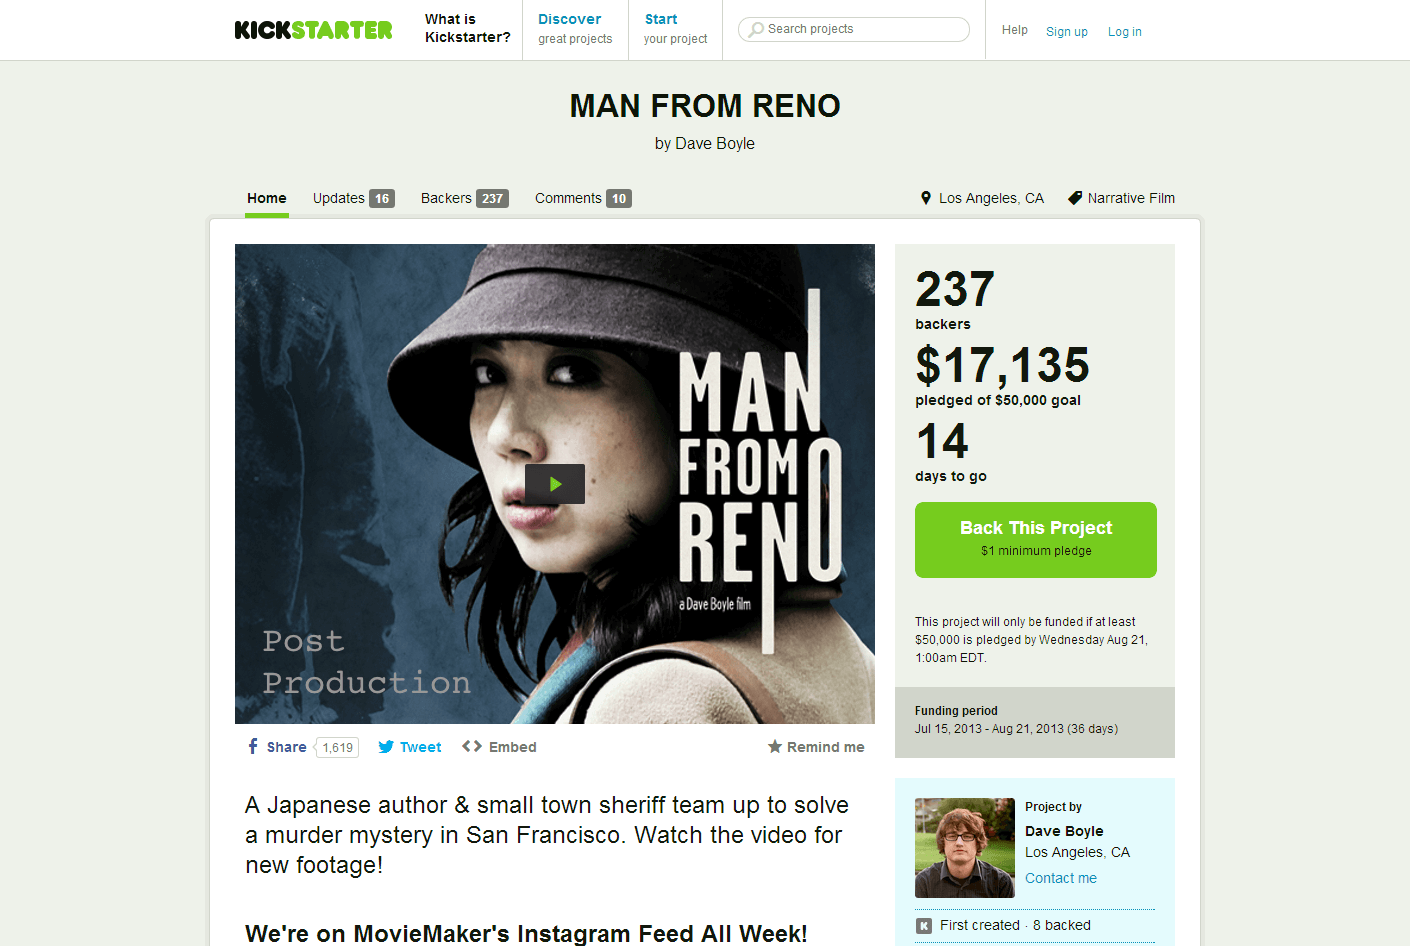
Task: Open the Updates tab
Action: pyautogui.click(x=354, y=198)
